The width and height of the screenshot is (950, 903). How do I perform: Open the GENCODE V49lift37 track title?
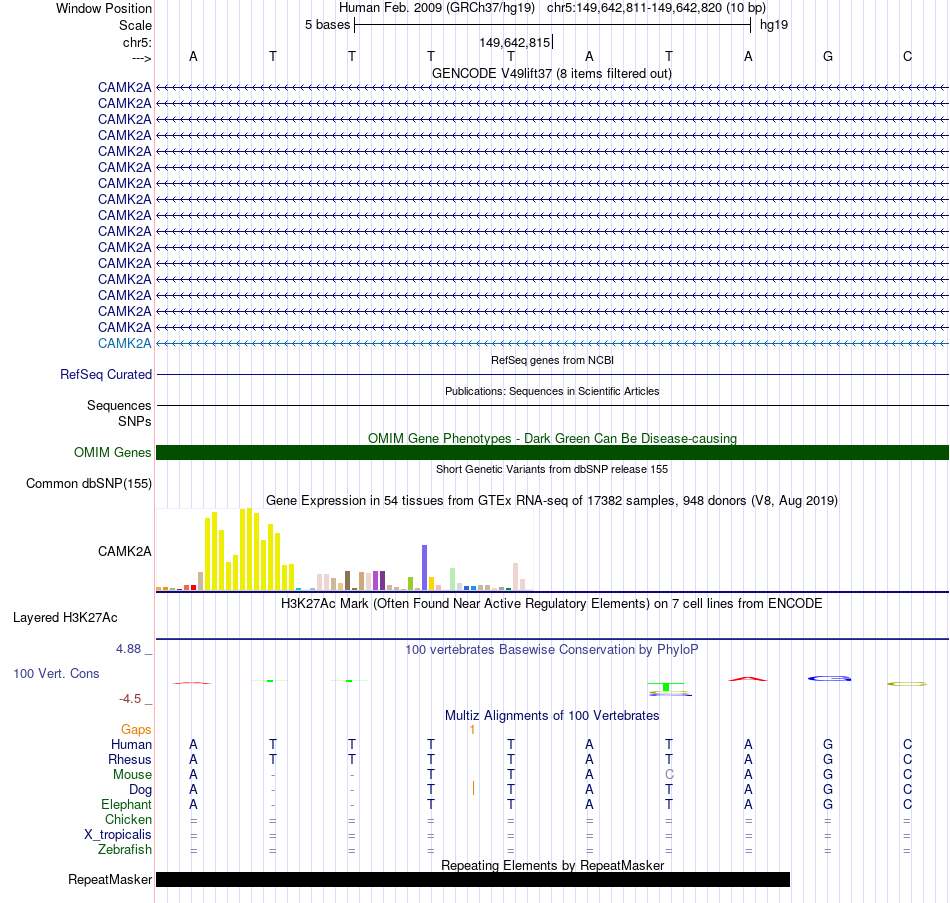click(551, 73)
